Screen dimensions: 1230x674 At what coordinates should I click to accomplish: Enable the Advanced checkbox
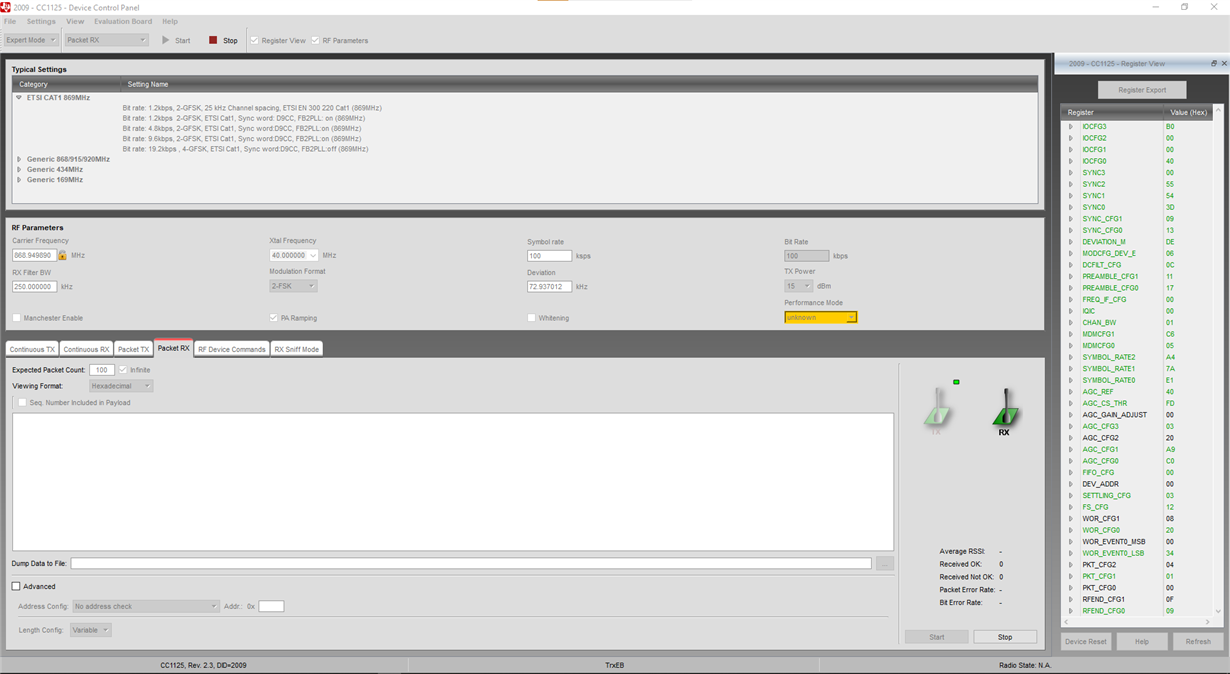pos(16,587)
